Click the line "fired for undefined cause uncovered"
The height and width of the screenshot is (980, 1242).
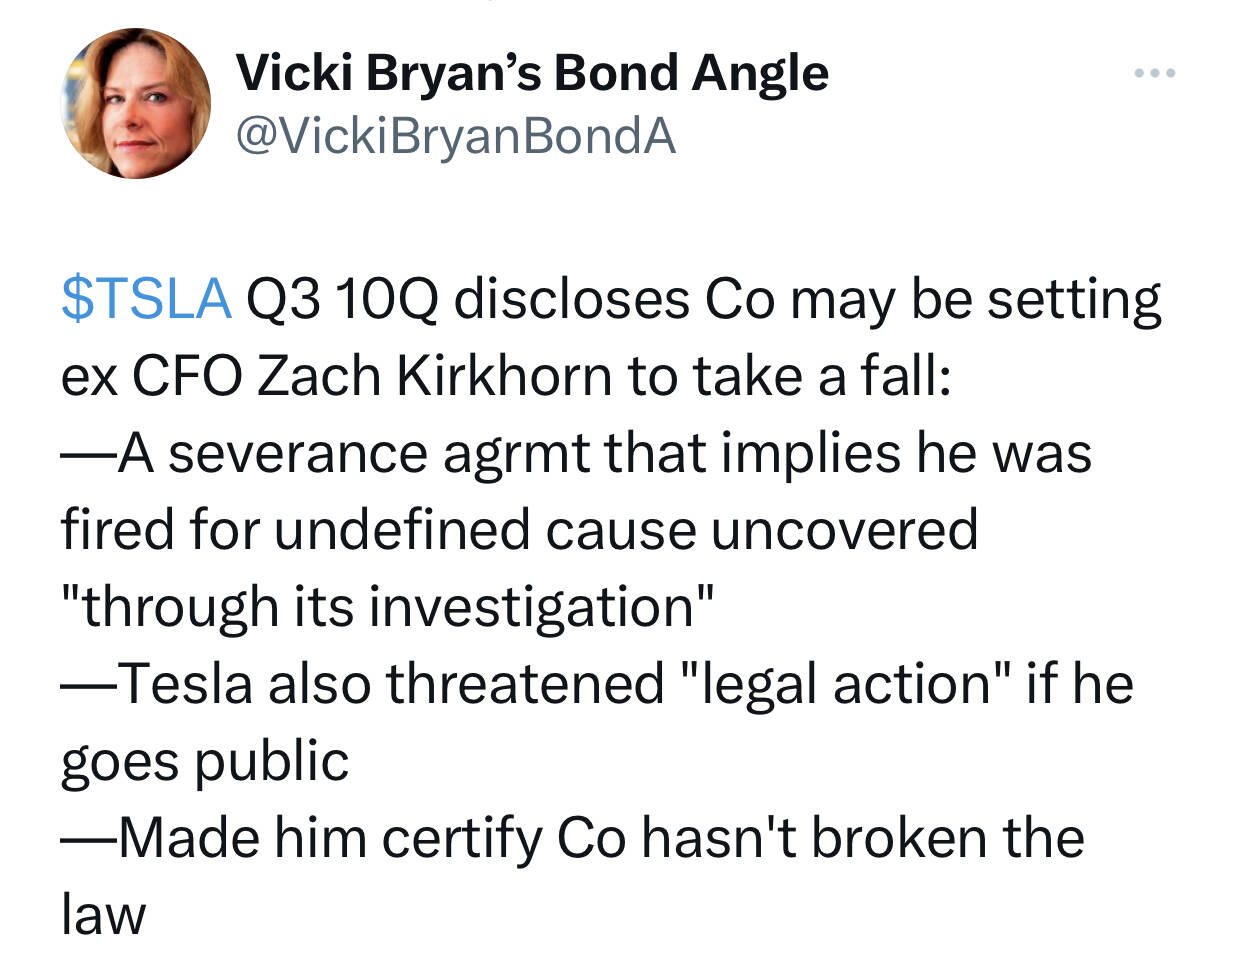tap(519, 529)
